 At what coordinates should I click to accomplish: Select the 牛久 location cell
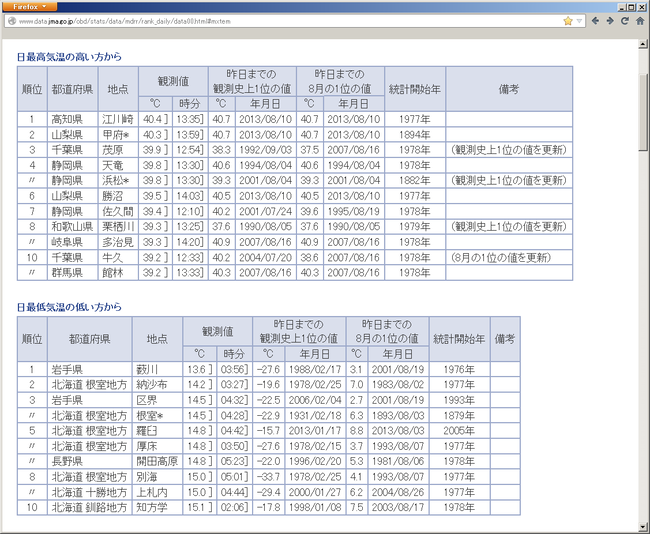pos(118,257)
